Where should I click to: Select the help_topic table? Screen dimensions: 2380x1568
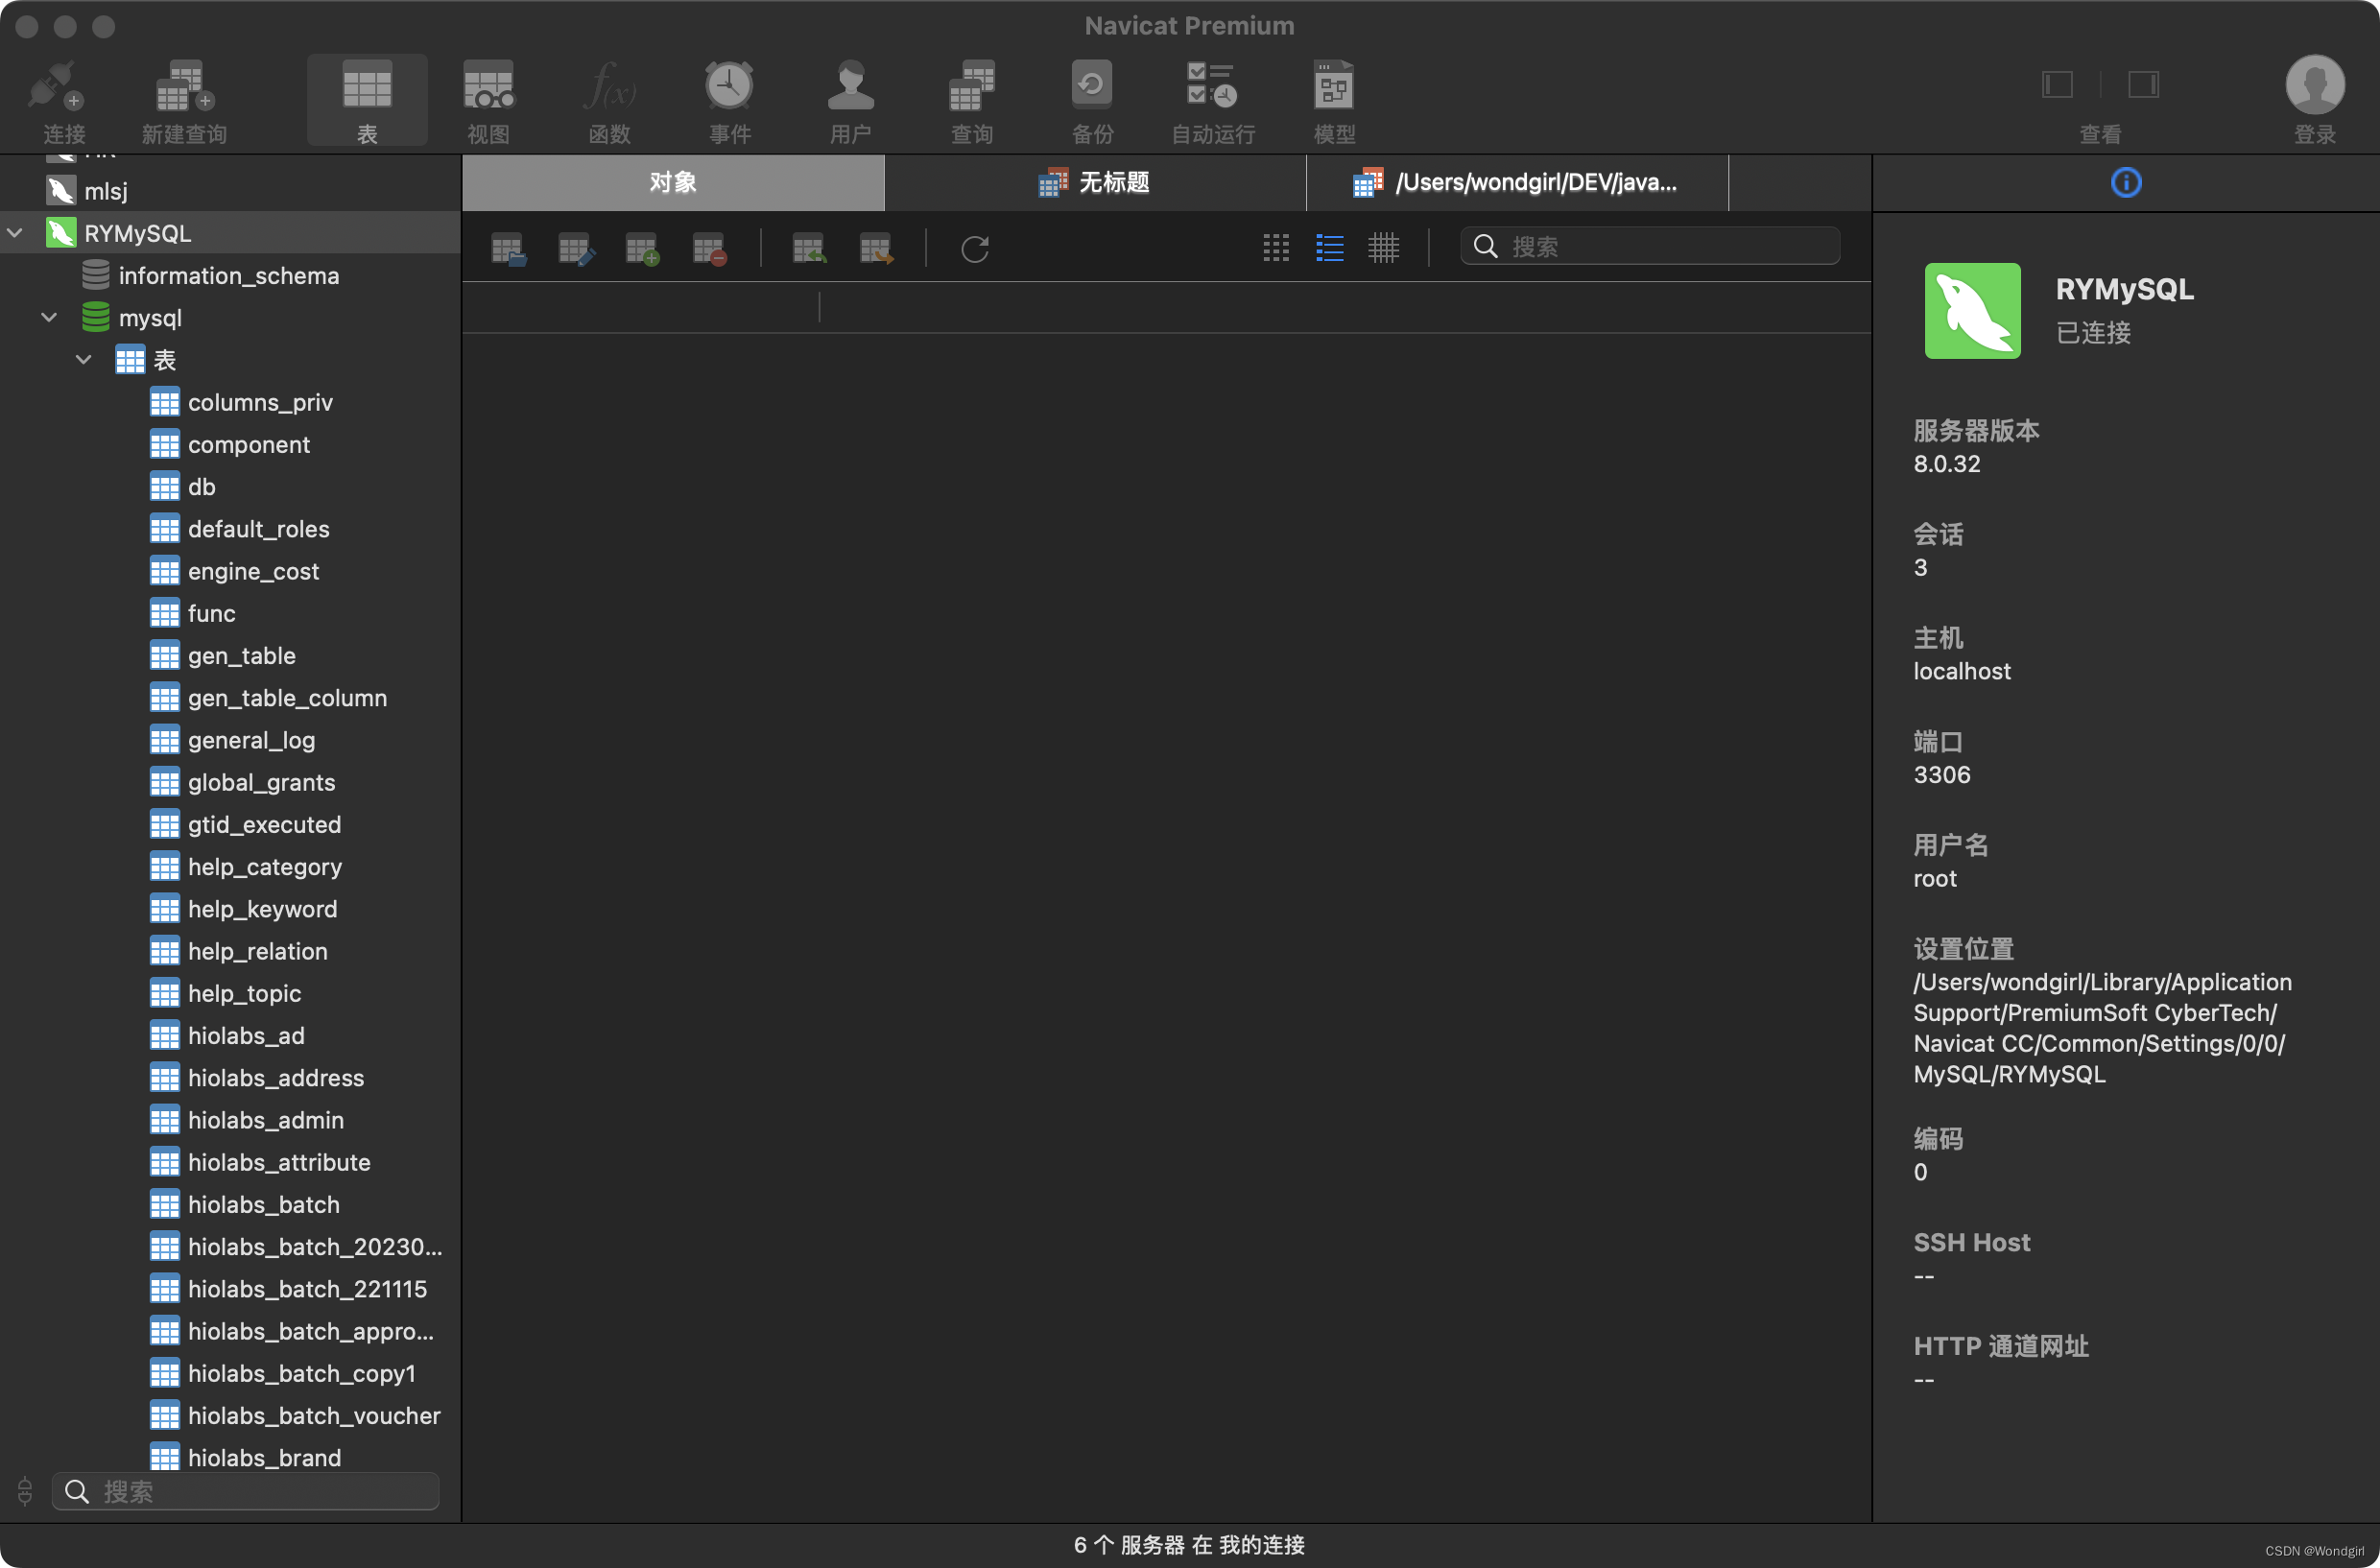coord(230,993)
